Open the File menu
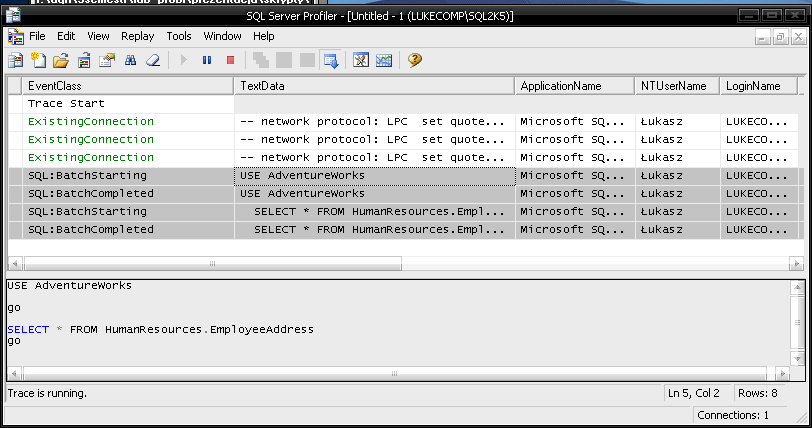The image size is (812, 428). click(37, 36)
